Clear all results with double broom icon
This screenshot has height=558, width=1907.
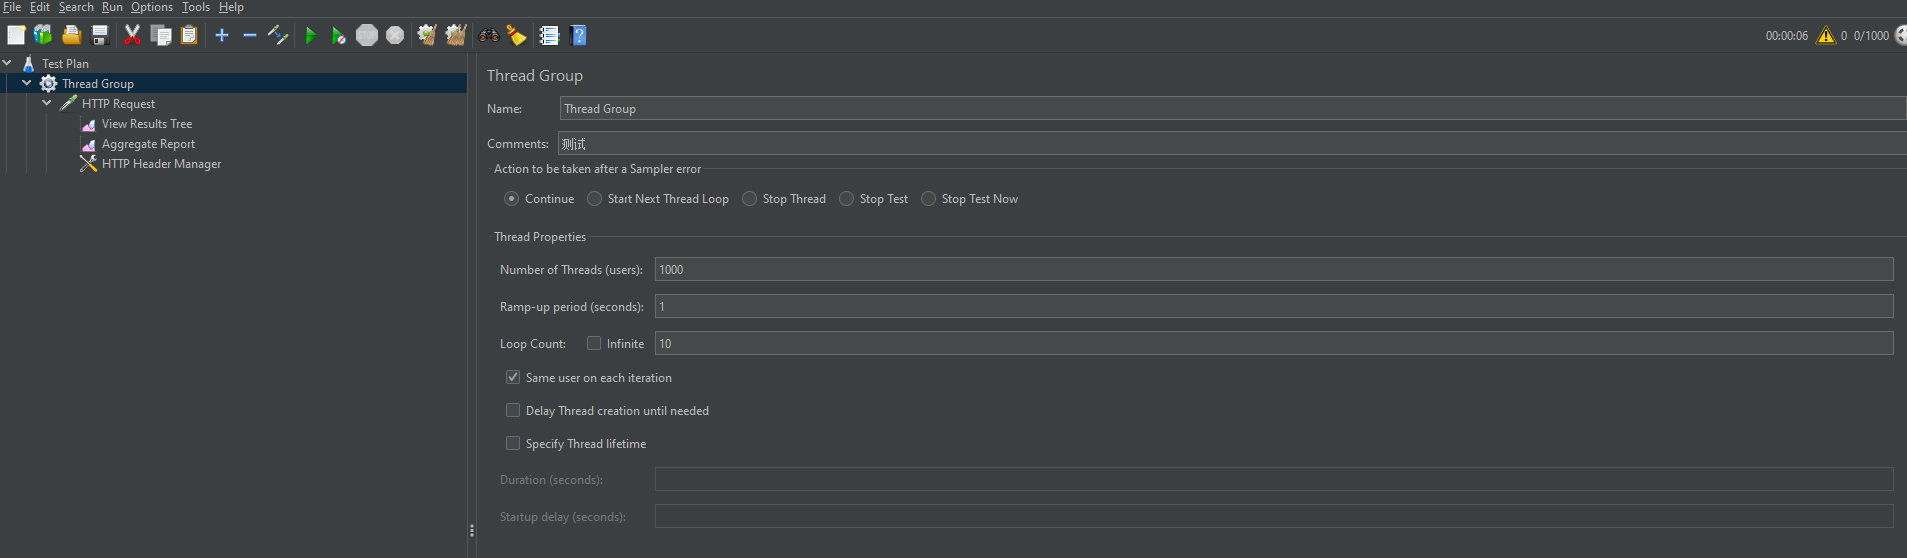[x=456, y=35]
